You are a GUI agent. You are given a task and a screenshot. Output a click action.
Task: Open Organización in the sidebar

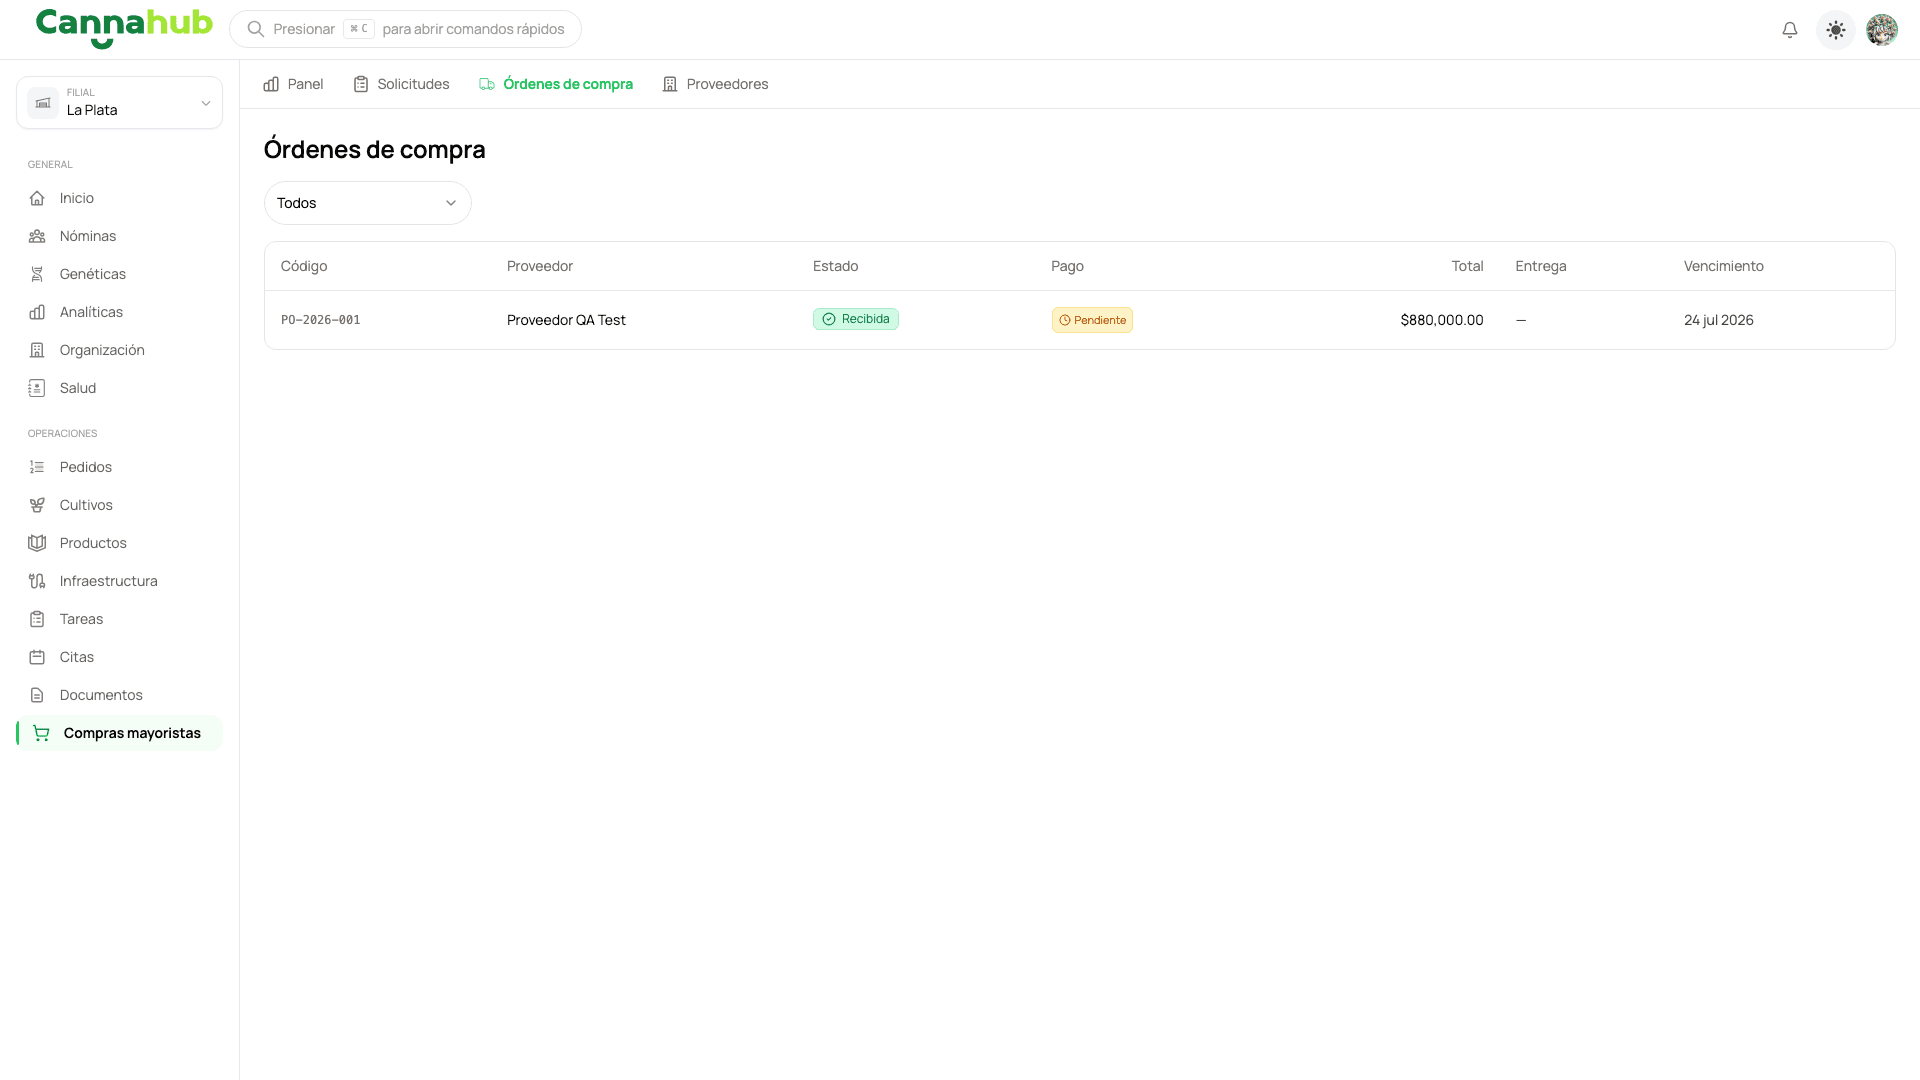(x=119, y=350)
